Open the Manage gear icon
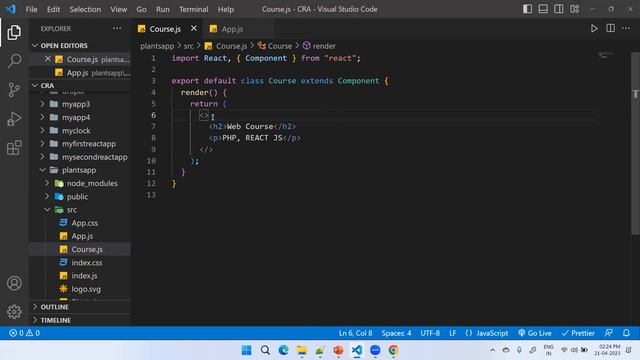 coord(14,311)
